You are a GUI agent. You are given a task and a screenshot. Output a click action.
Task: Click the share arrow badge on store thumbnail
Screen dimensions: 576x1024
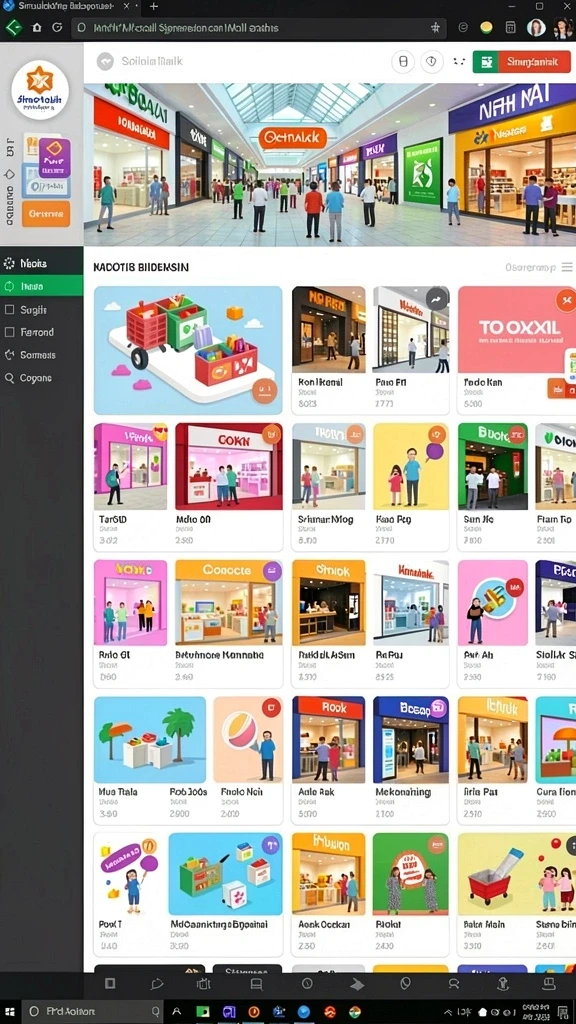[436, 299]
